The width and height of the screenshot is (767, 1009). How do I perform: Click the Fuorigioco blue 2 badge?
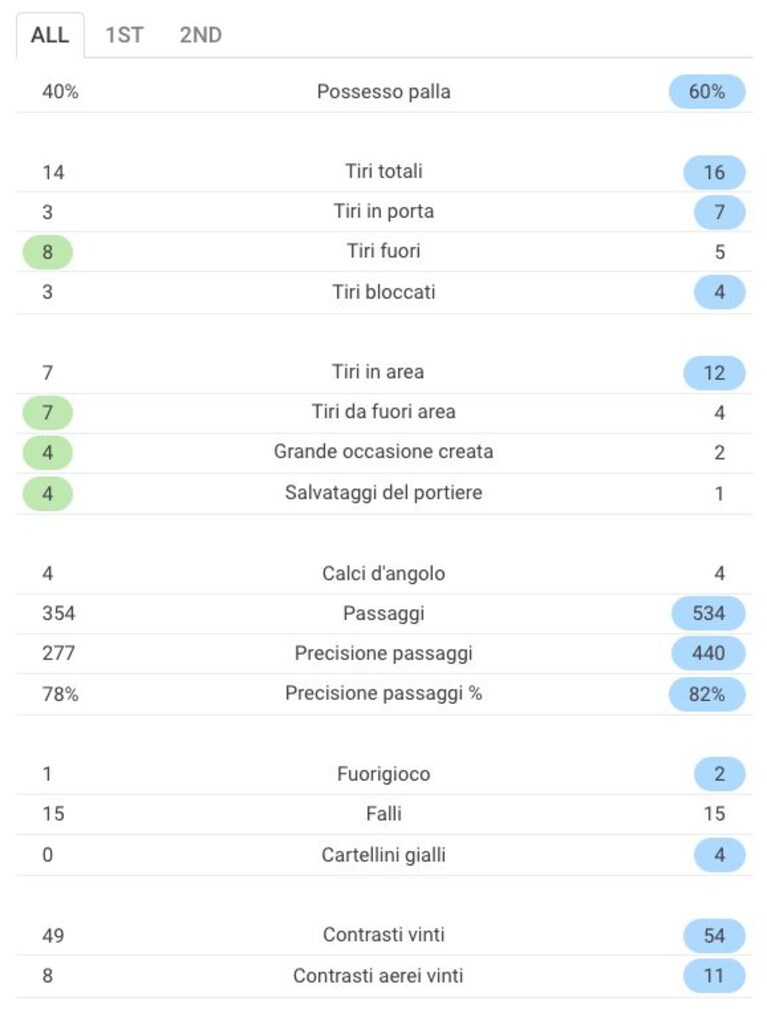click(x=719, y=774)
